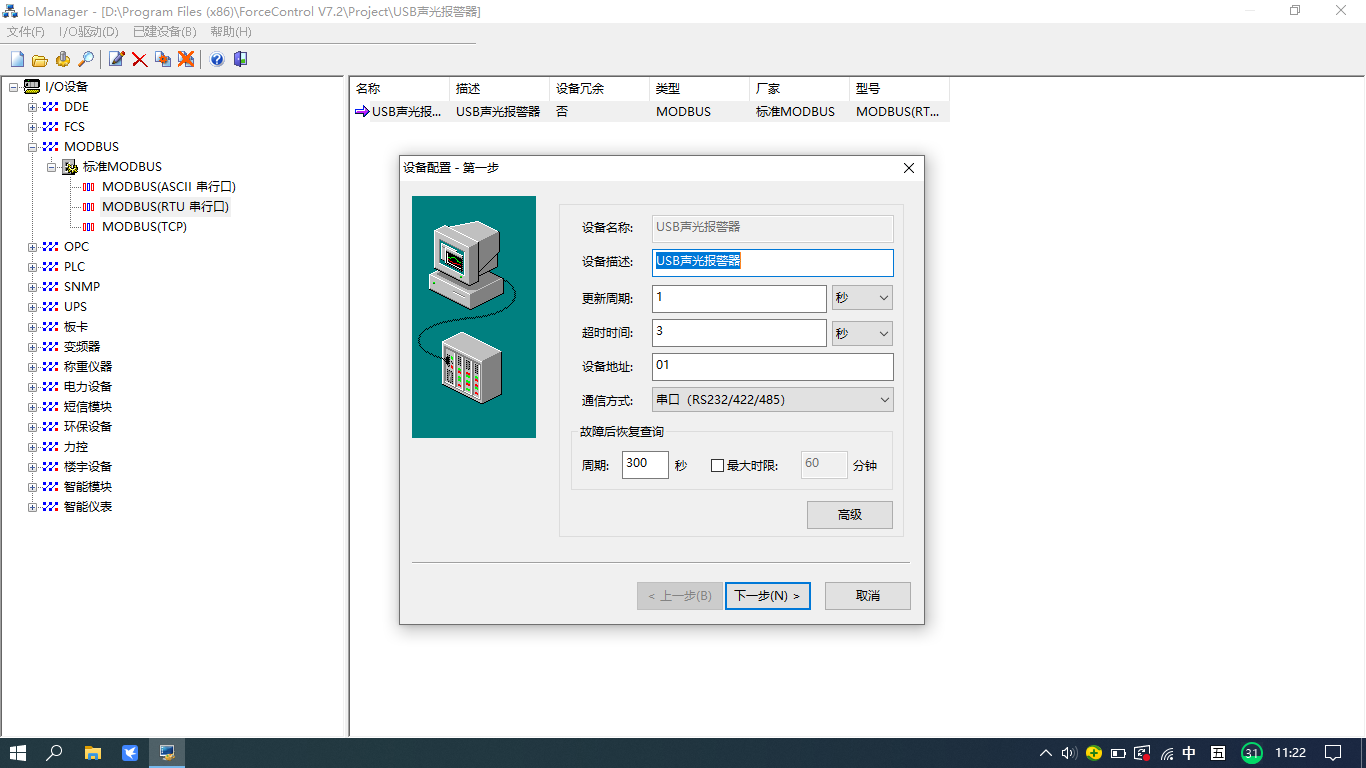This screenshot has height=768, width=1366.
Task: Collapse the MODBUS tree node
Action: tap(33, 147)
